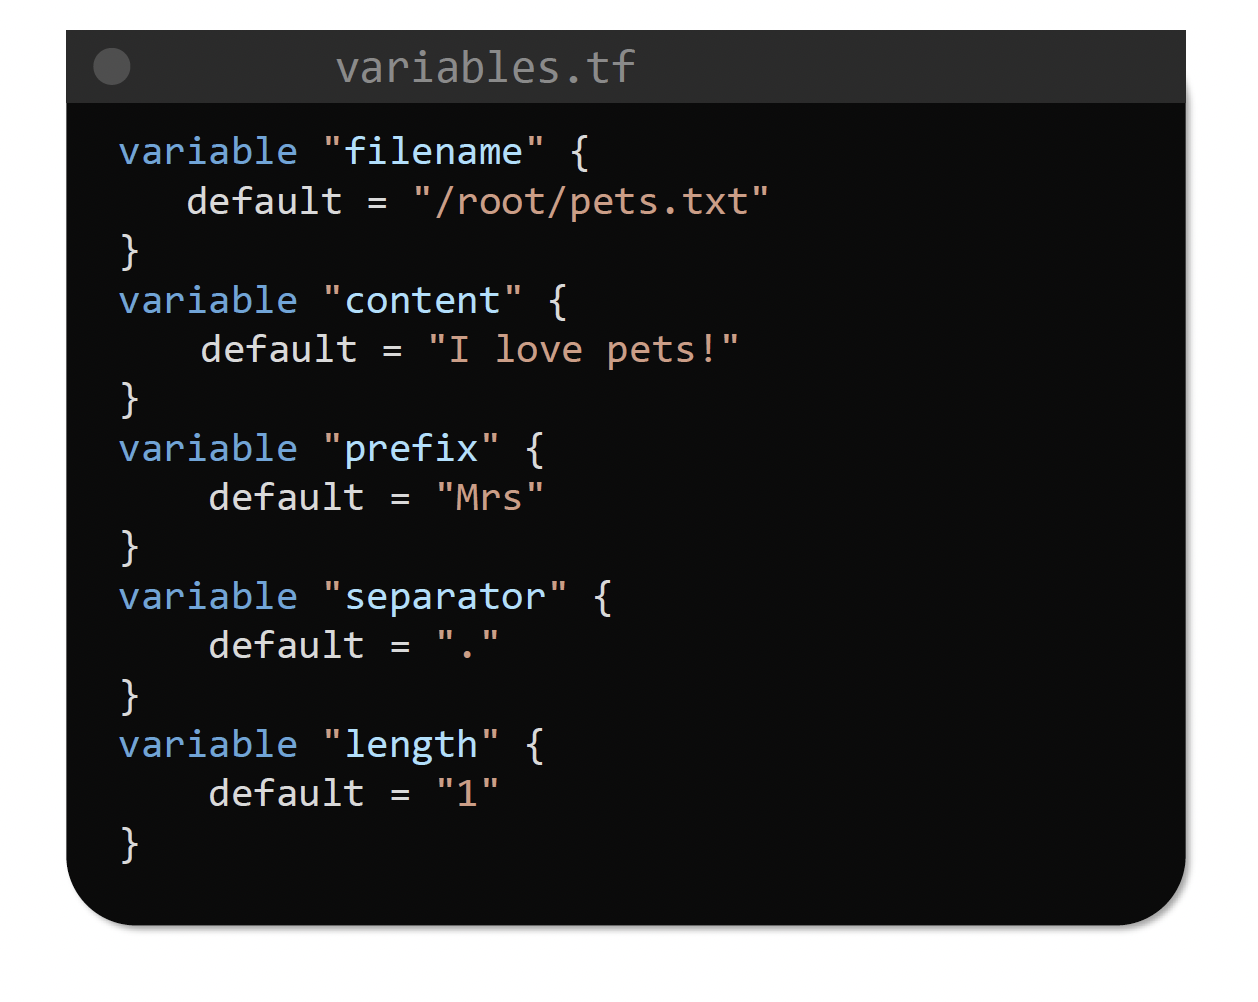Click the "/root/pets.txt" default value

(591, 202)
